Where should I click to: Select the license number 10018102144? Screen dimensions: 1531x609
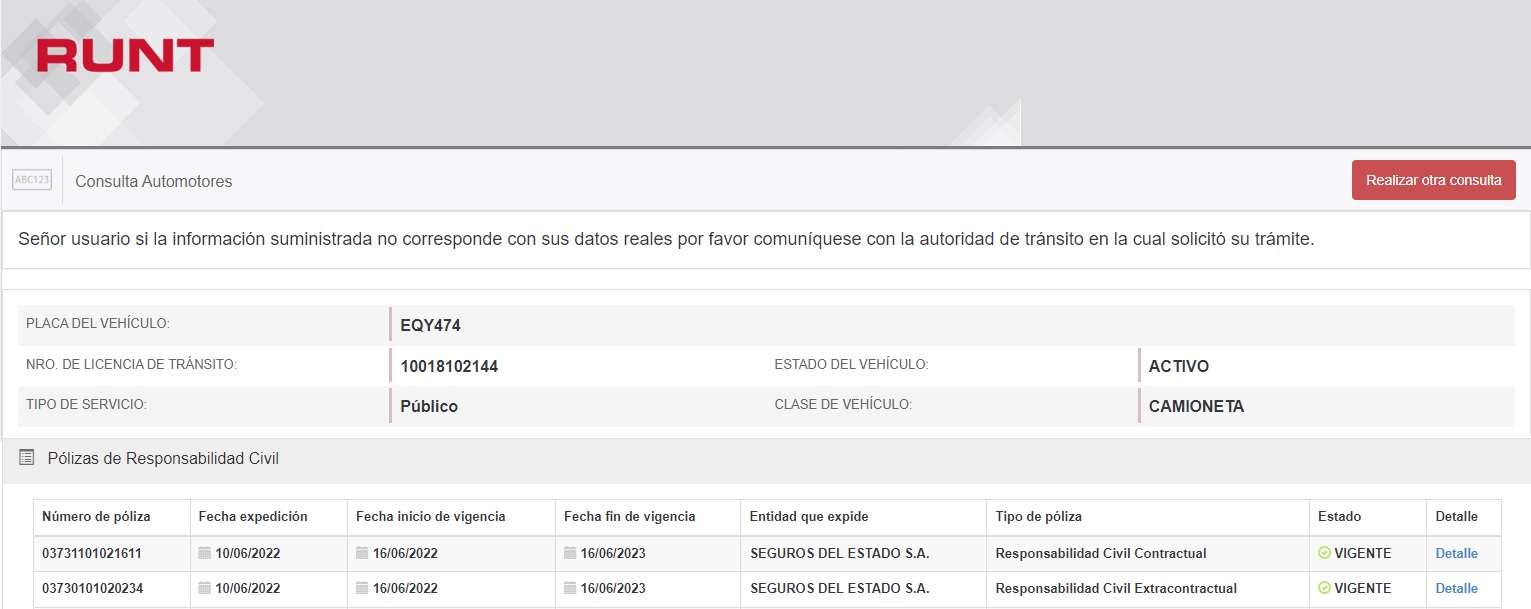pos(449,367)
